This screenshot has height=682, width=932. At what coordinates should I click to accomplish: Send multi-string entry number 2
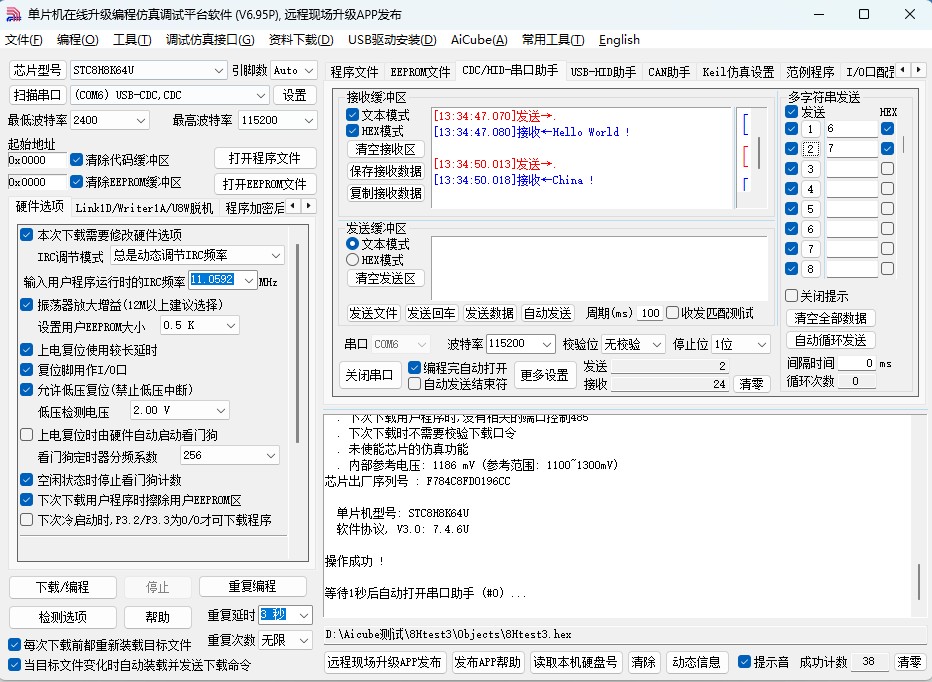(x=811, y=149)
